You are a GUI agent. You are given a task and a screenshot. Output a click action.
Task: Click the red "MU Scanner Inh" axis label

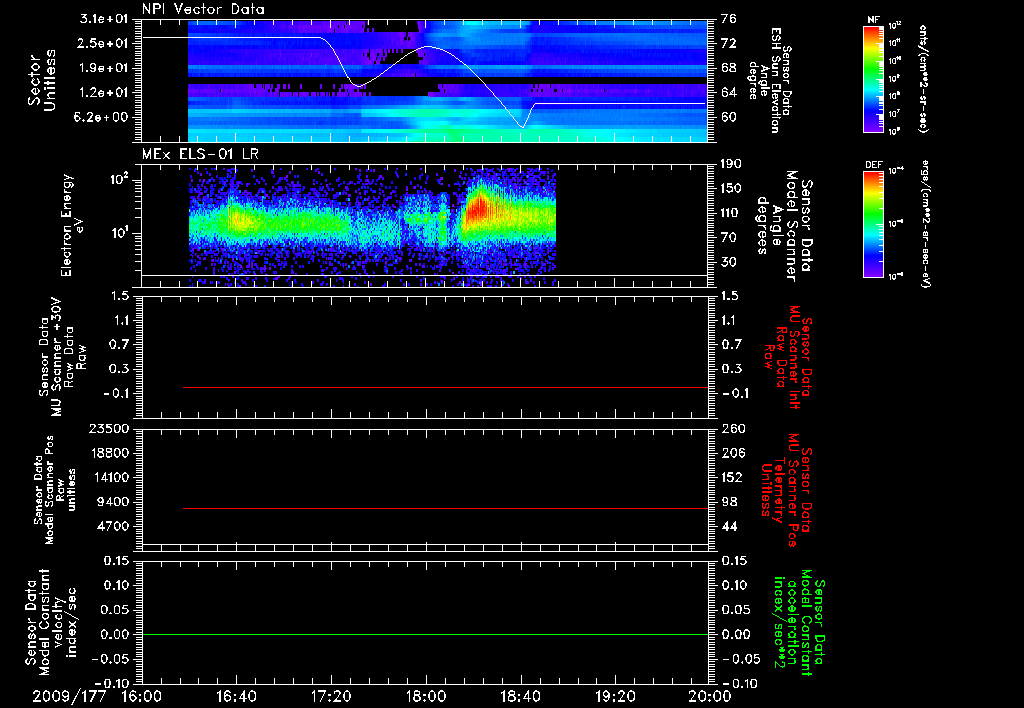(787, 357)
